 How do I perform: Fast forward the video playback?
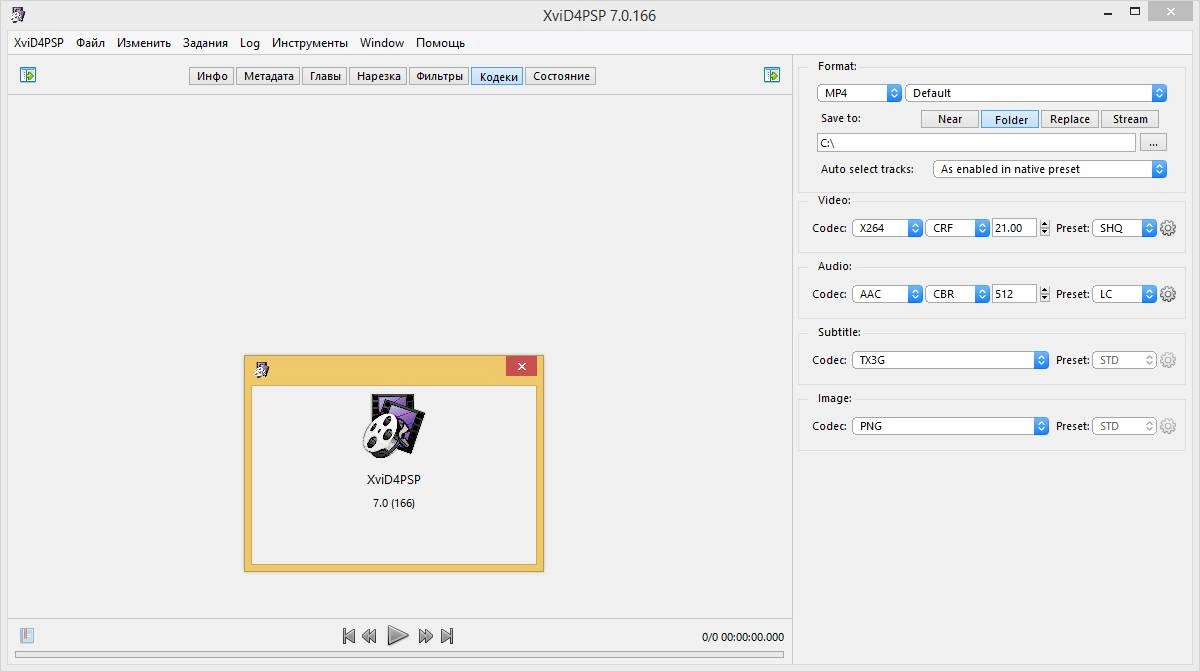tap(425, 636)
